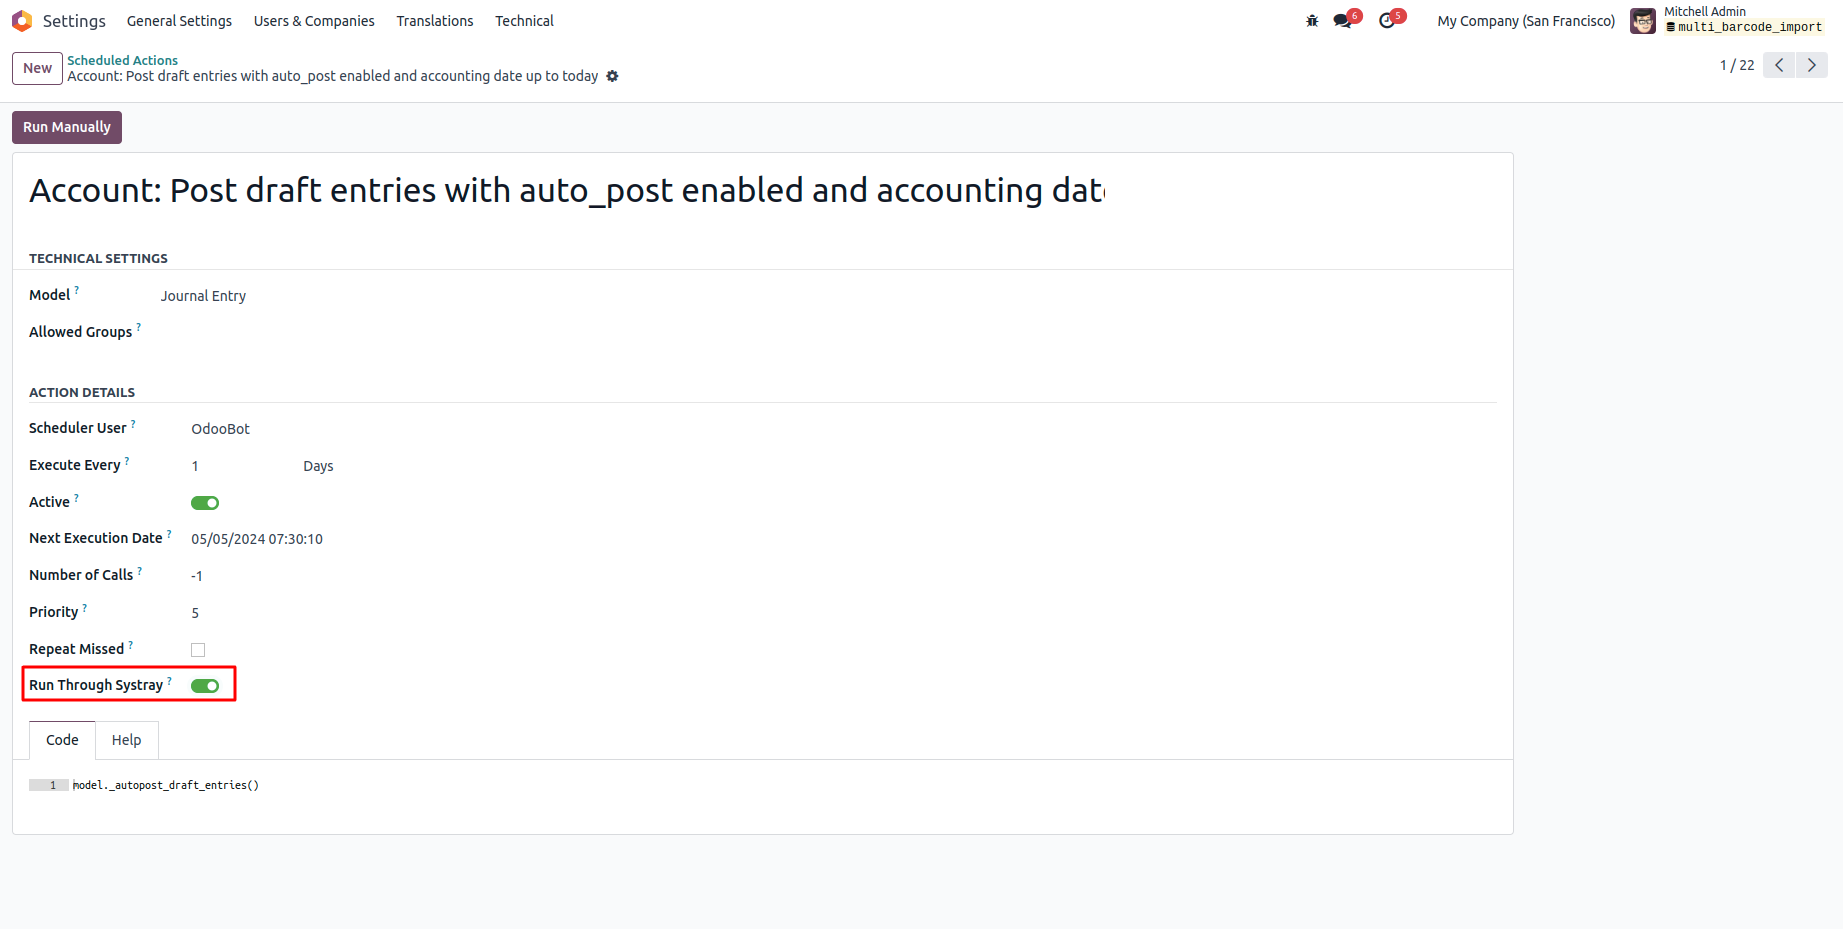1843x929 pixels.
Task: Go to previous record arrow
Action: pos(1779,65)
